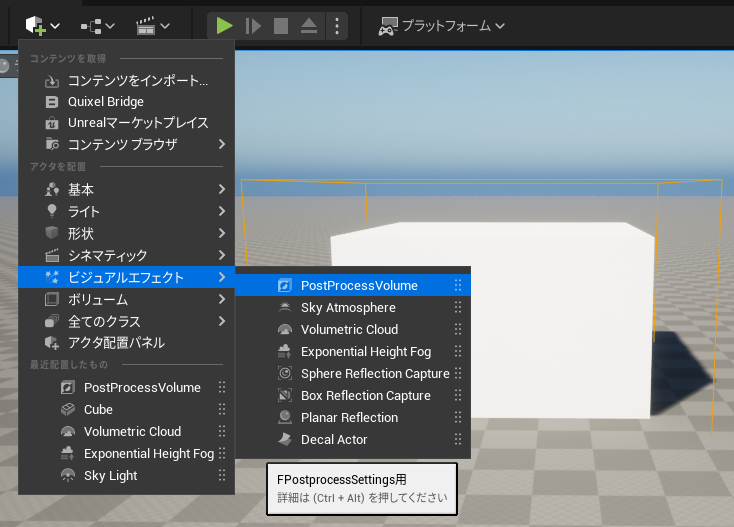Select Sky Atmosphere in visual effects submenu
Screen dimensions: 734x527
coord(347,308)
